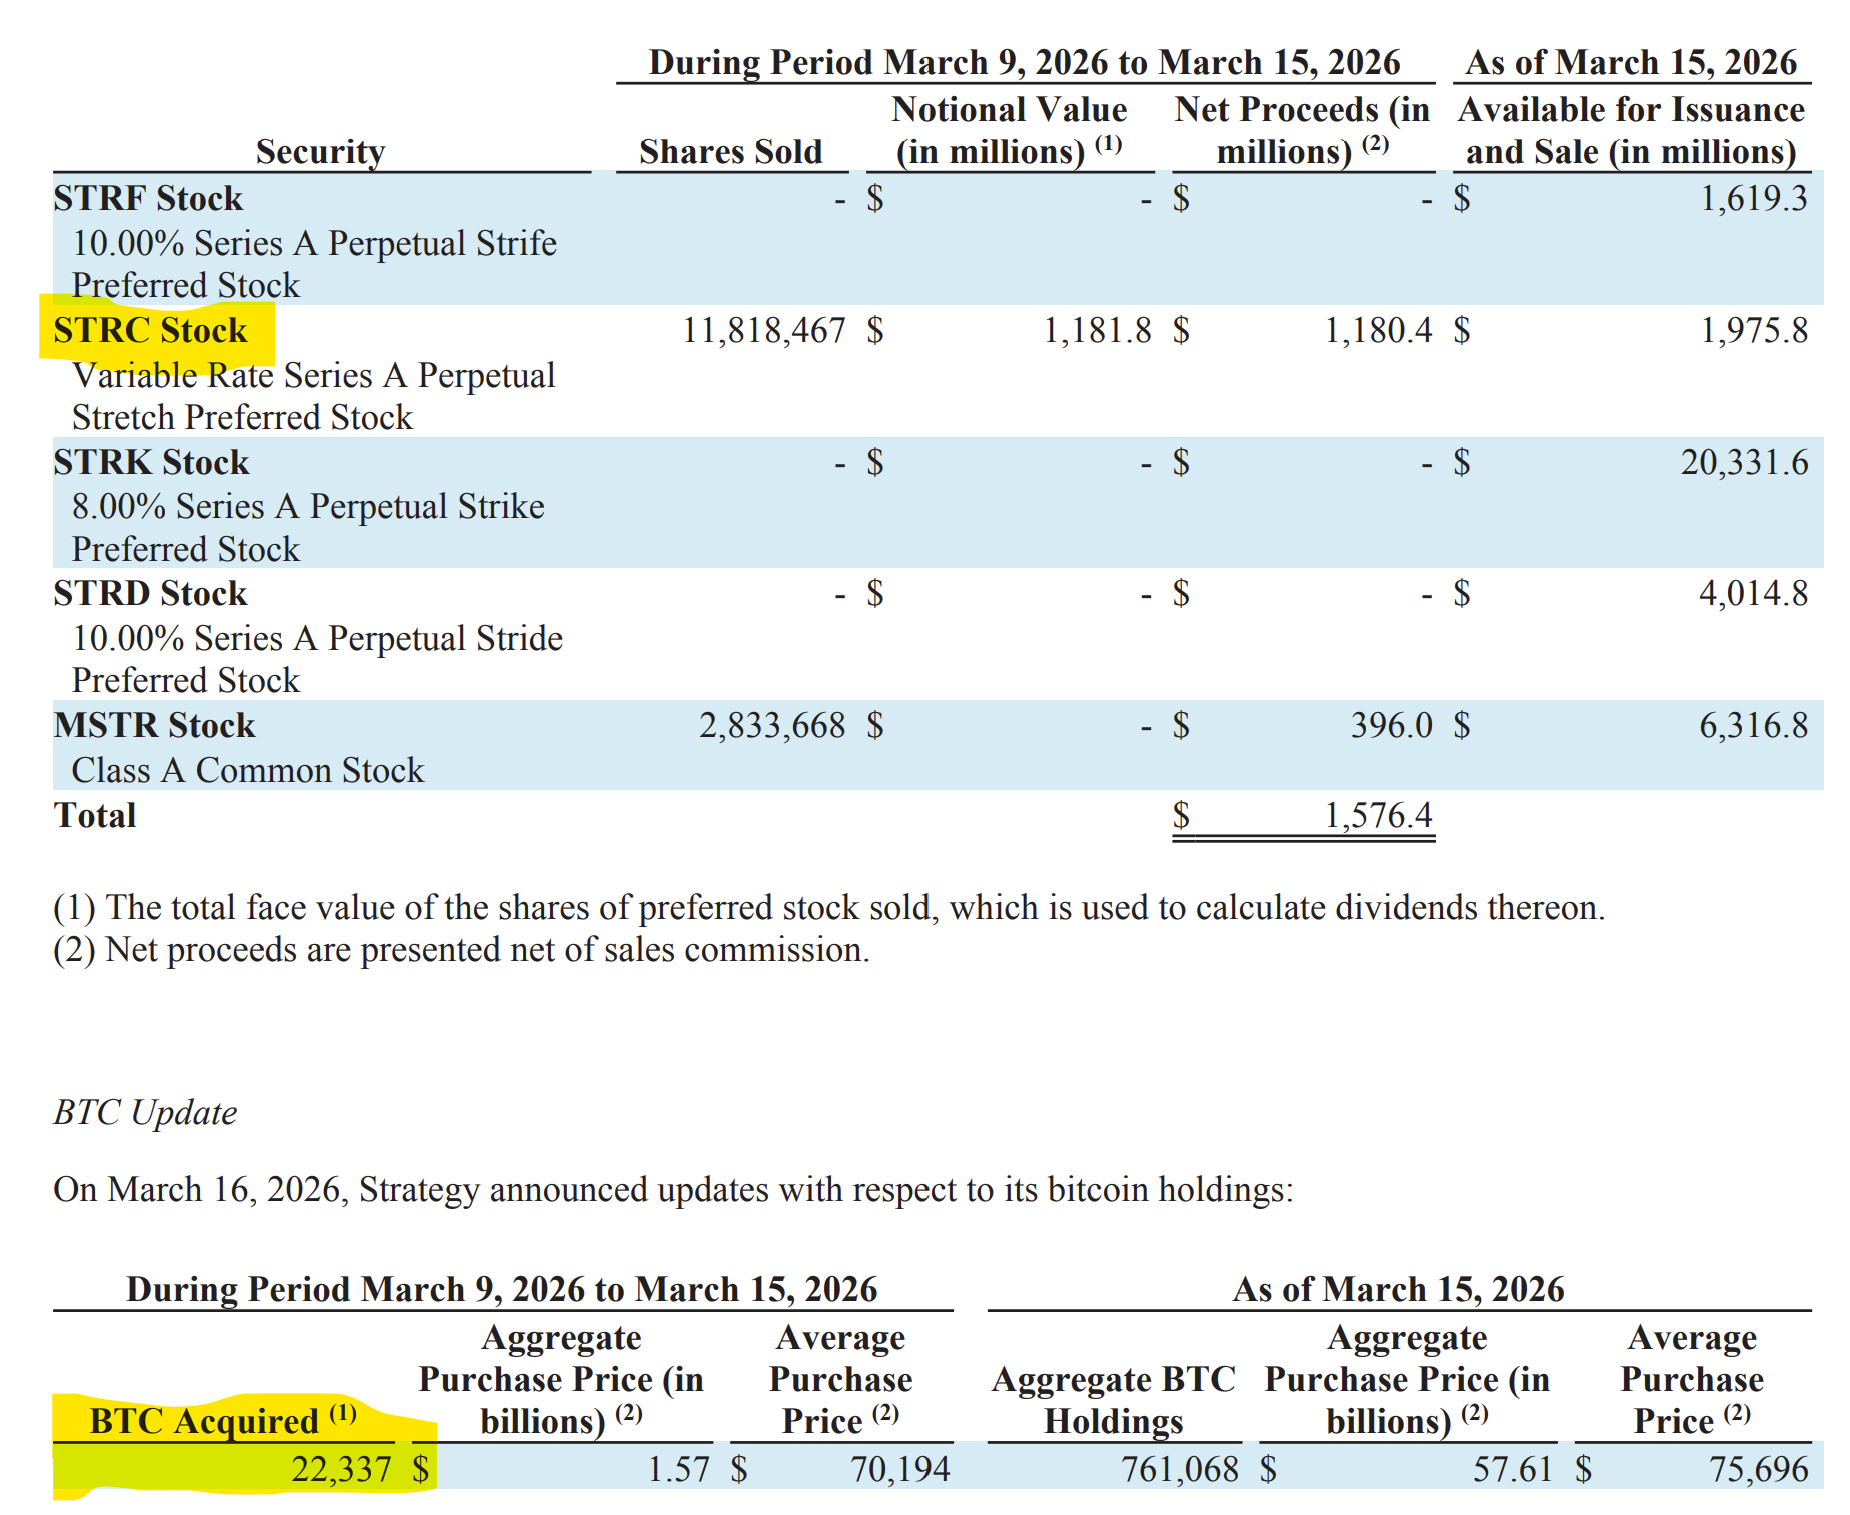1850x1515 pixels.
Task: Select the Total net proceeds 1,576.4
Action: point(1379,815)
